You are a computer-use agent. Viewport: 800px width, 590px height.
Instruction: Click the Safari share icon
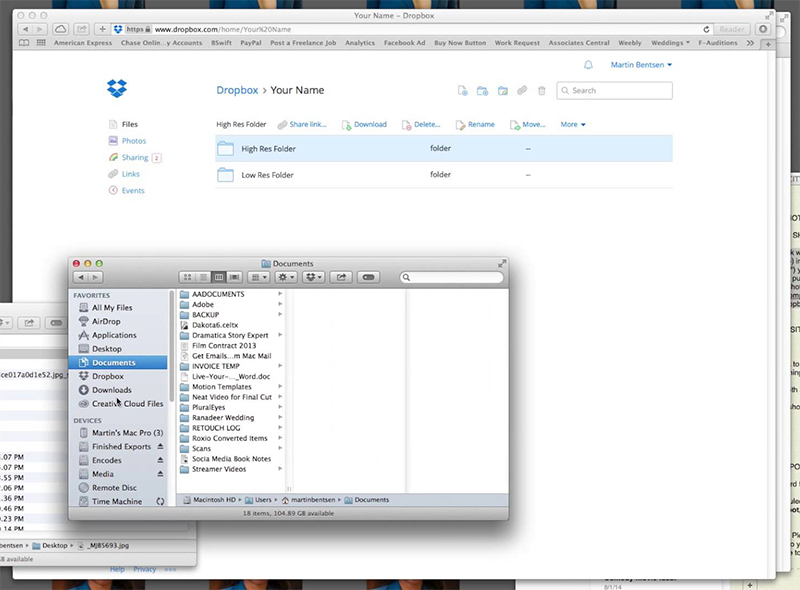coord(82,29)
